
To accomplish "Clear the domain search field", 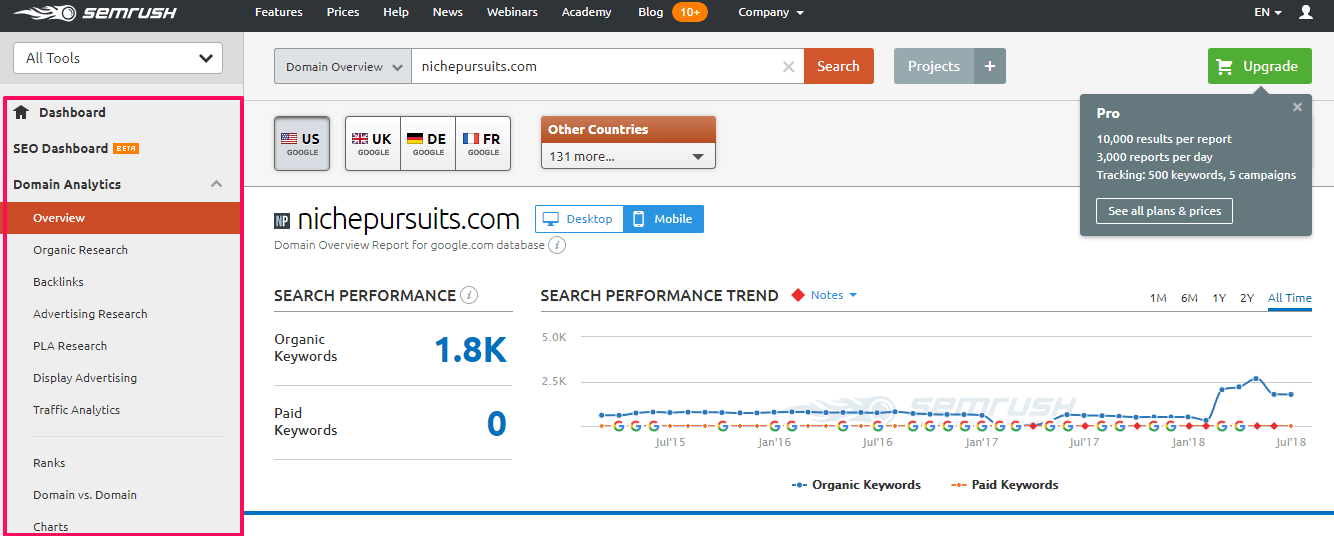I will point(788,67).
